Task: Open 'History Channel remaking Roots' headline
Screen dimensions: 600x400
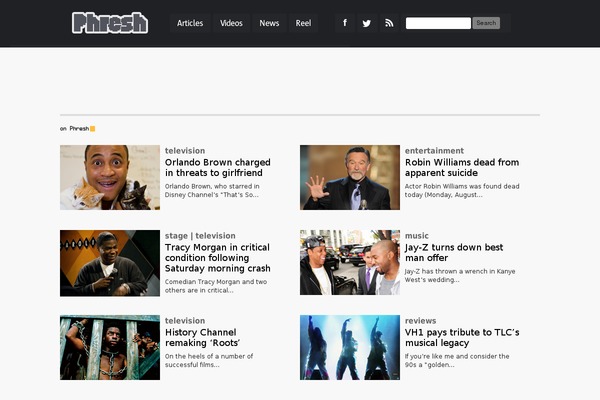Action: 202,337
